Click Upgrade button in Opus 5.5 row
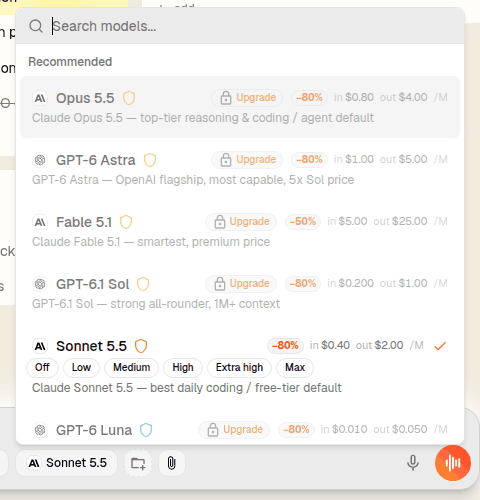 click(247, 98)
